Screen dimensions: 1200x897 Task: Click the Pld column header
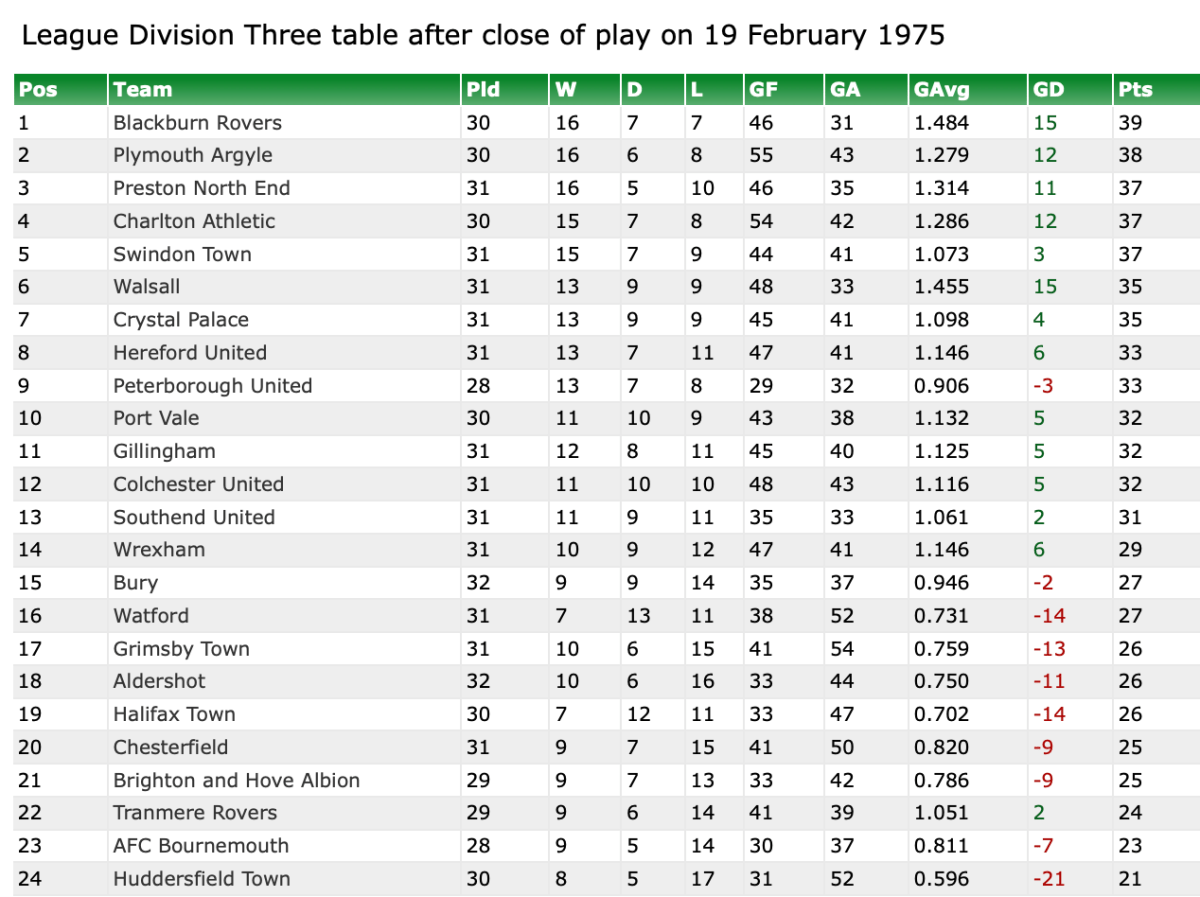[483, 90]
